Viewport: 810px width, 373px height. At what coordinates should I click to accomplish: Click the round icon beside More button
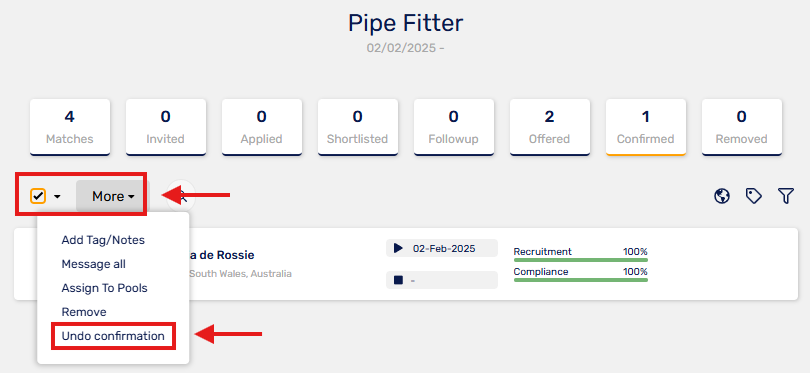coord(181,196)
